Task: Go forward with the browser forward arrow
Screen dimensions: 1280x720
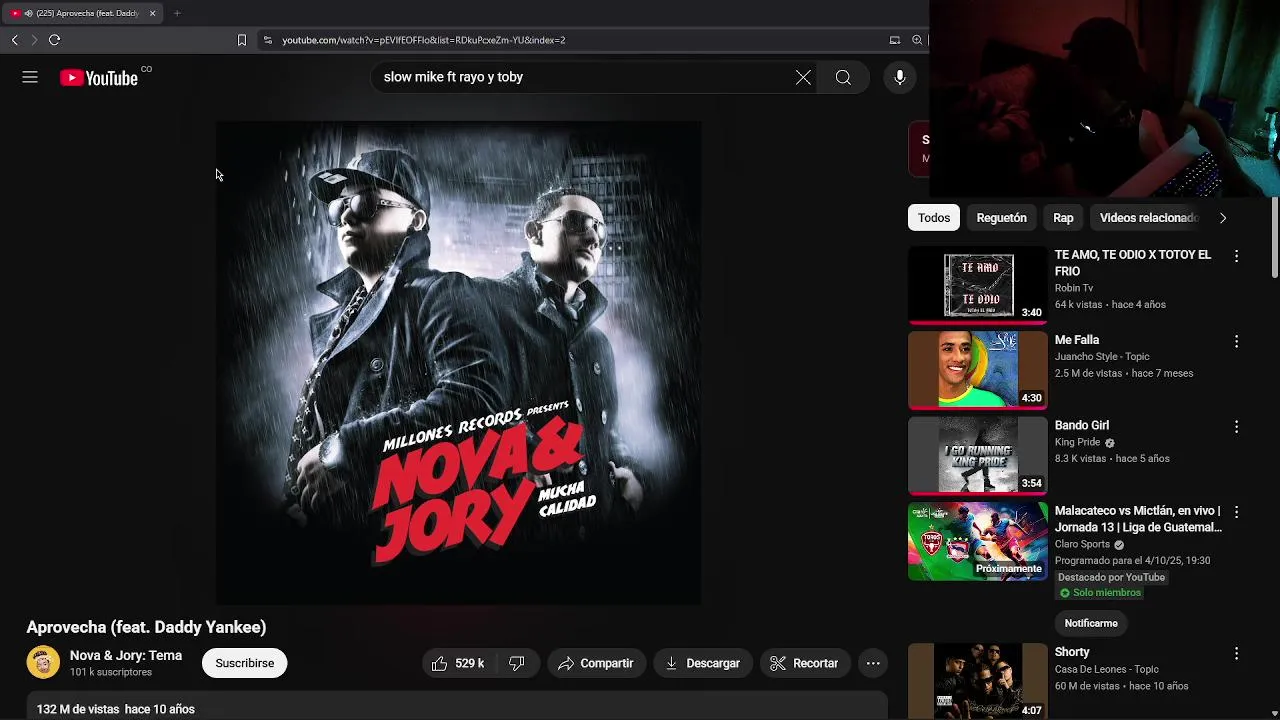Action: [x=33, y=40]
